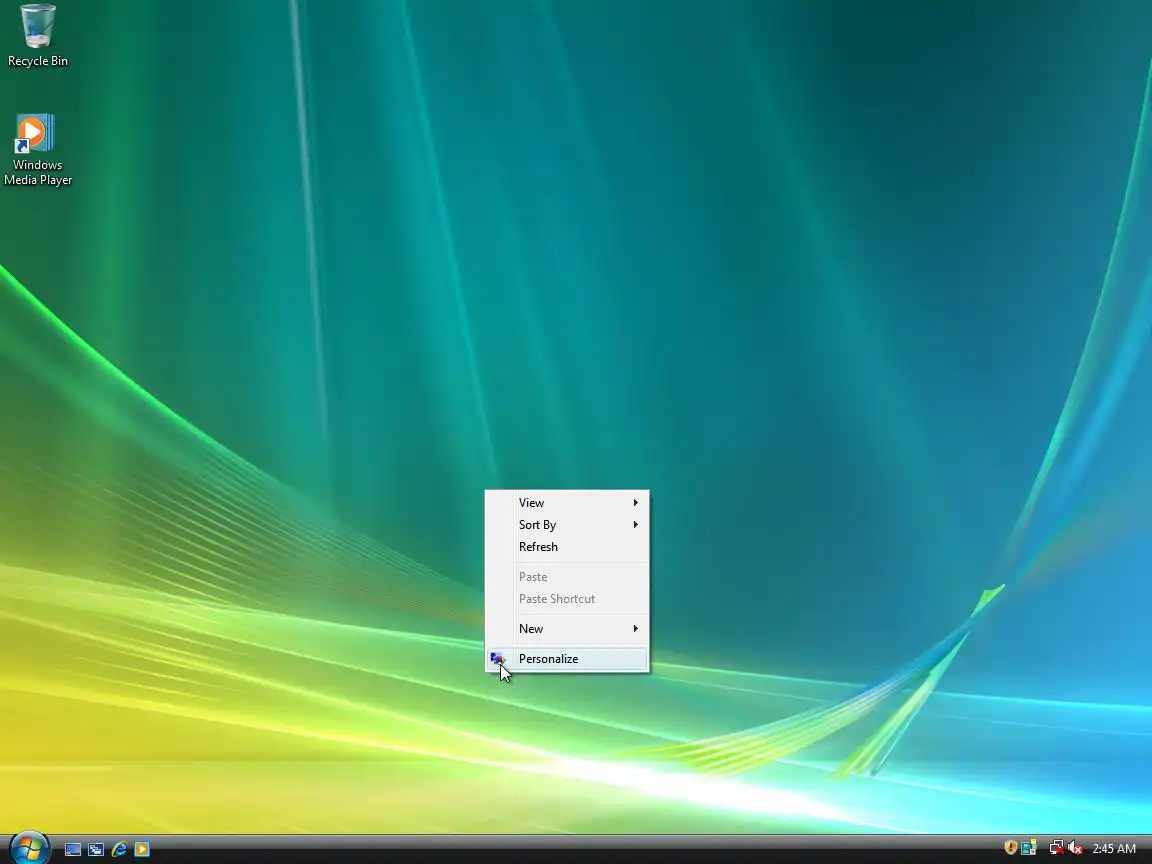The width and height of the screenshot is (1152, 864).
Task: Click the network connection tray icon
Action: pyautogui.click(x=1056, y=848)
